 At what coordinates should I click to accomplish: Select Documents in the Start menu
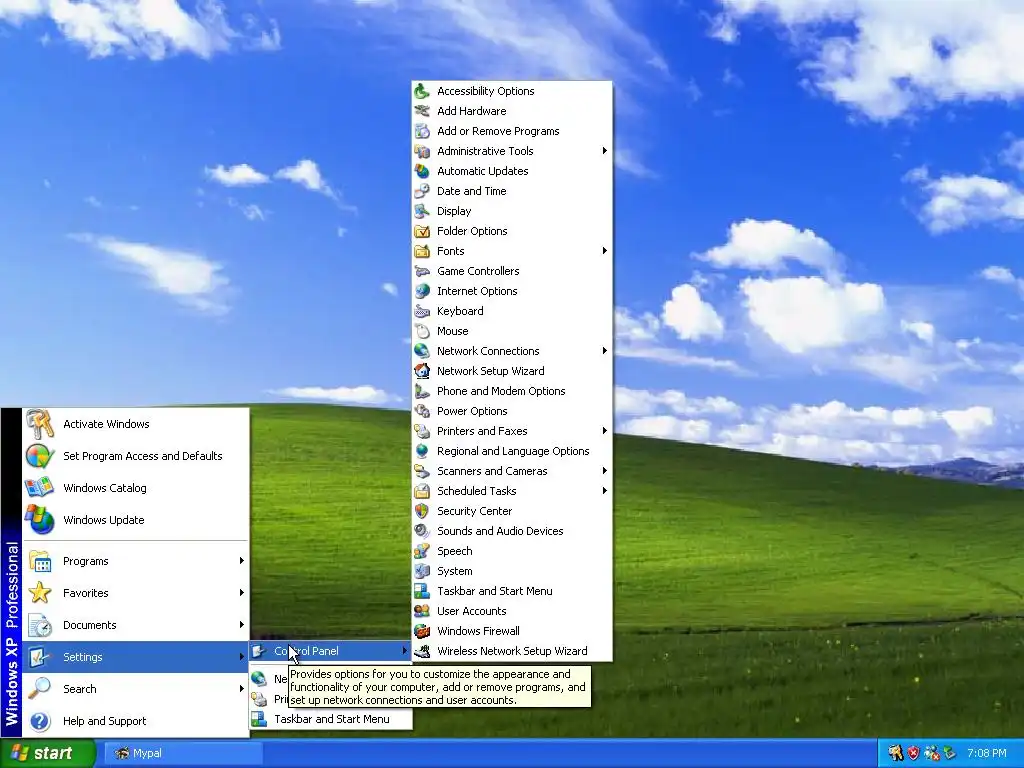click(x=136, y=625)
